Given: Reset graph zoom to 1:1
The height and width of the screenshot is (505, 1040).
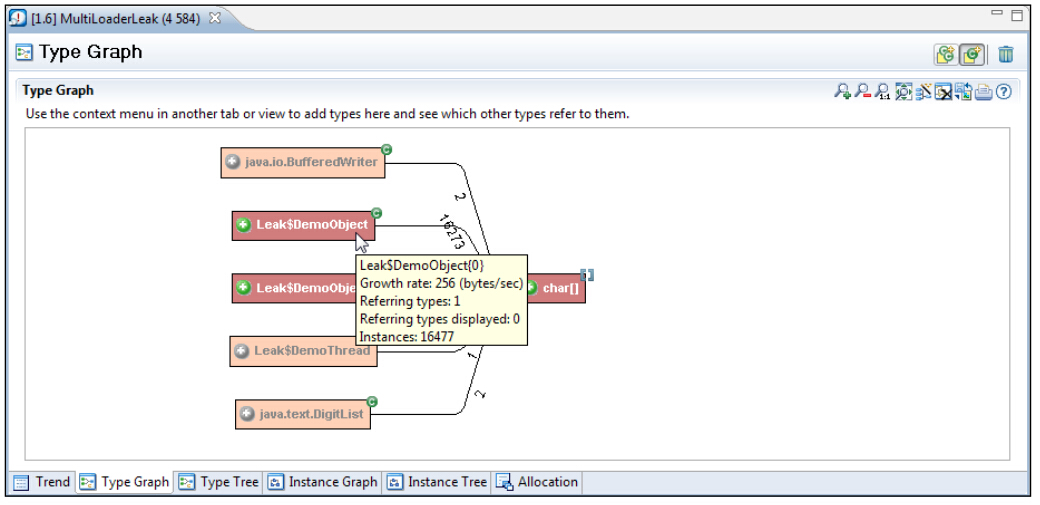Looking at the screenshot, I should coord(882,92).
